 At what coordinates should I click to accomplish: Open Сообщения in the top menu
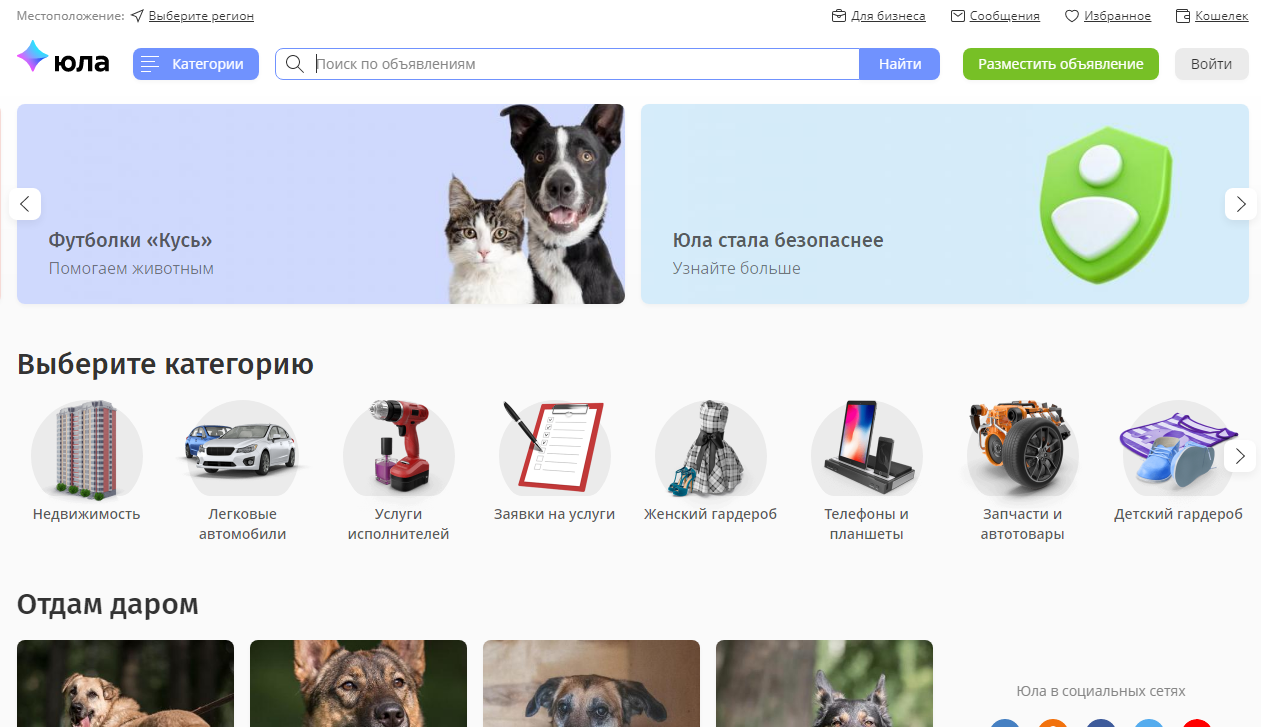[x=995, y=16]
